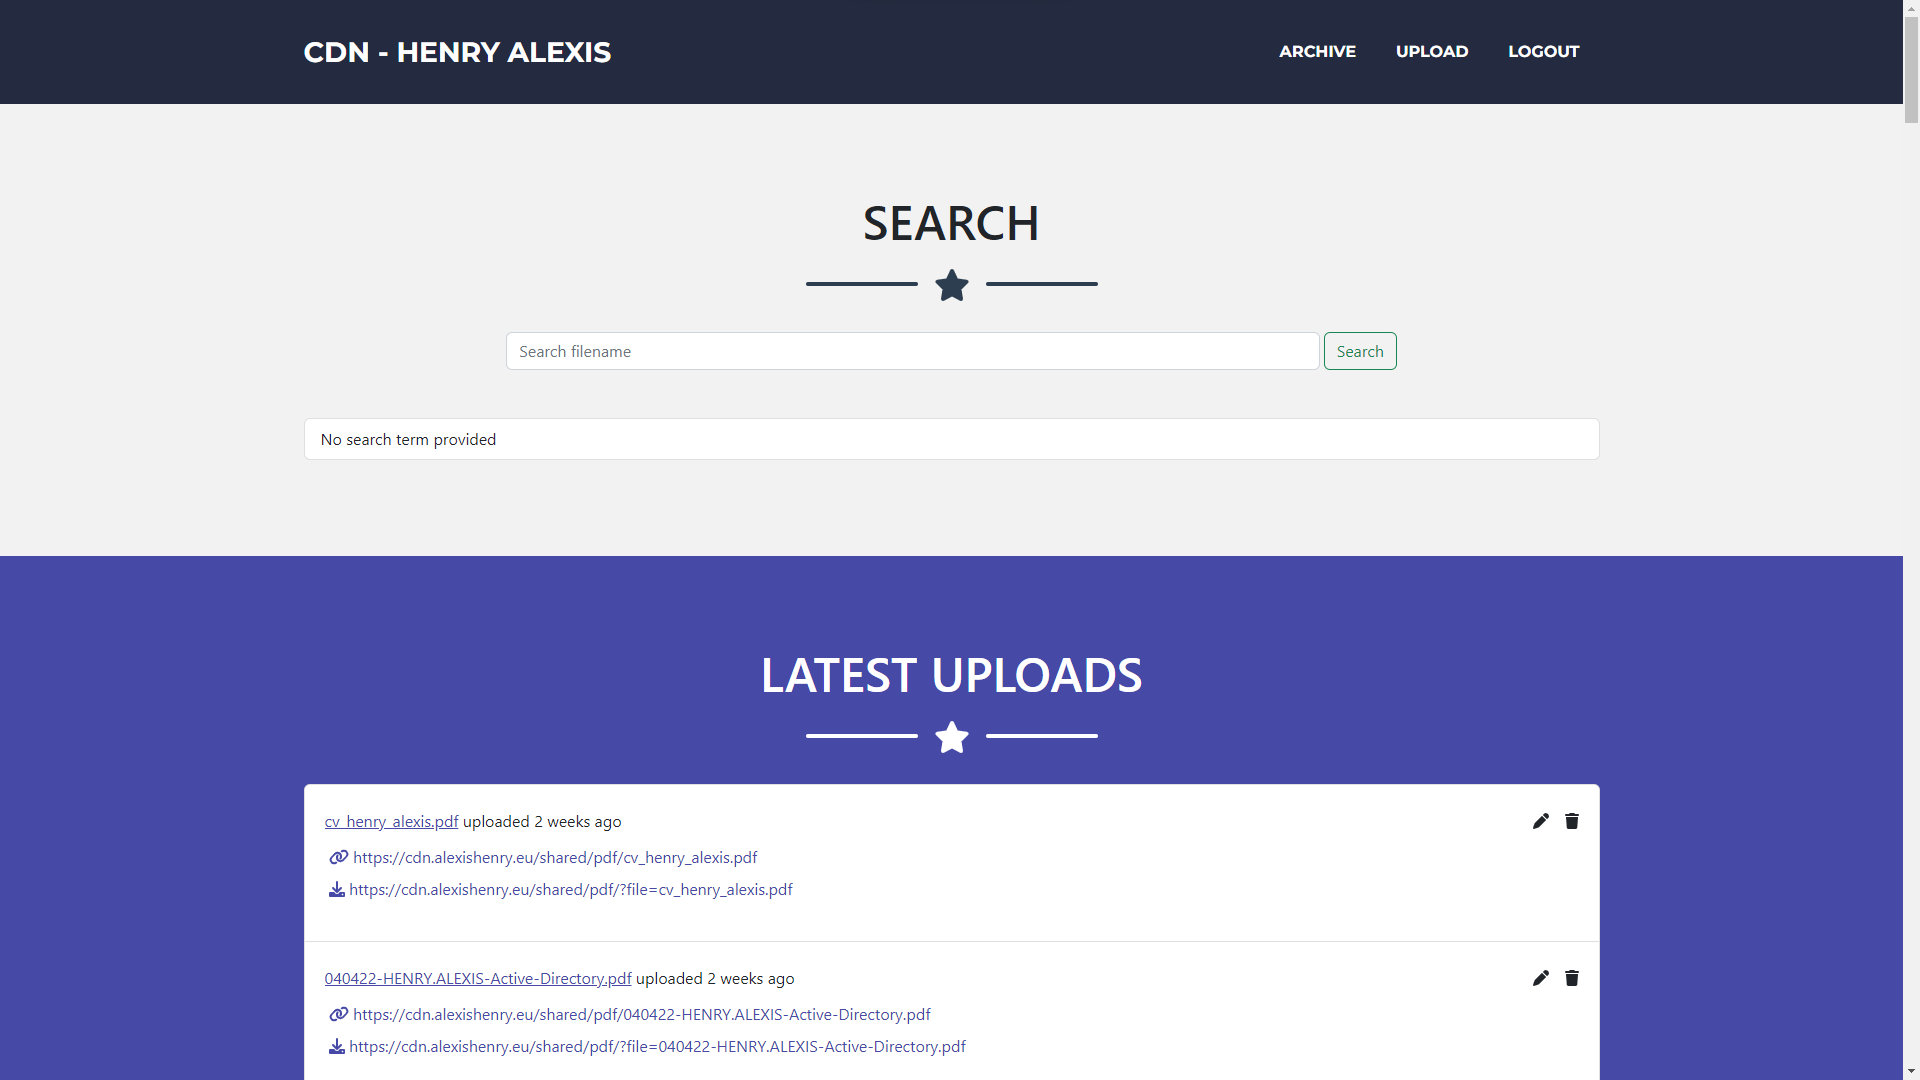Click the edit icon for cv_henry_alexis.pdf

(1539, 820)
